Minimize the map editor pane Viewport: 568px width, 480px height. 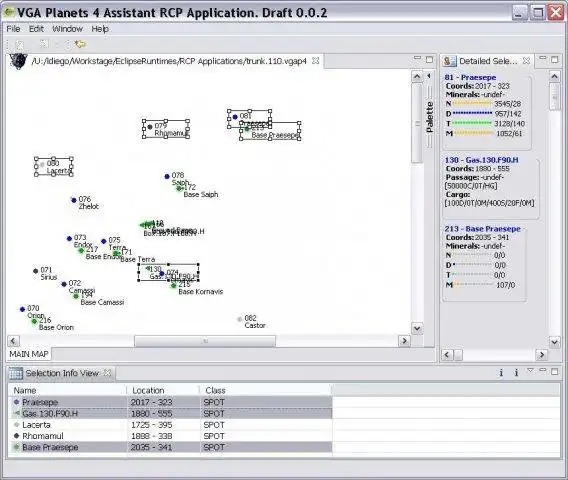(417, 58)
